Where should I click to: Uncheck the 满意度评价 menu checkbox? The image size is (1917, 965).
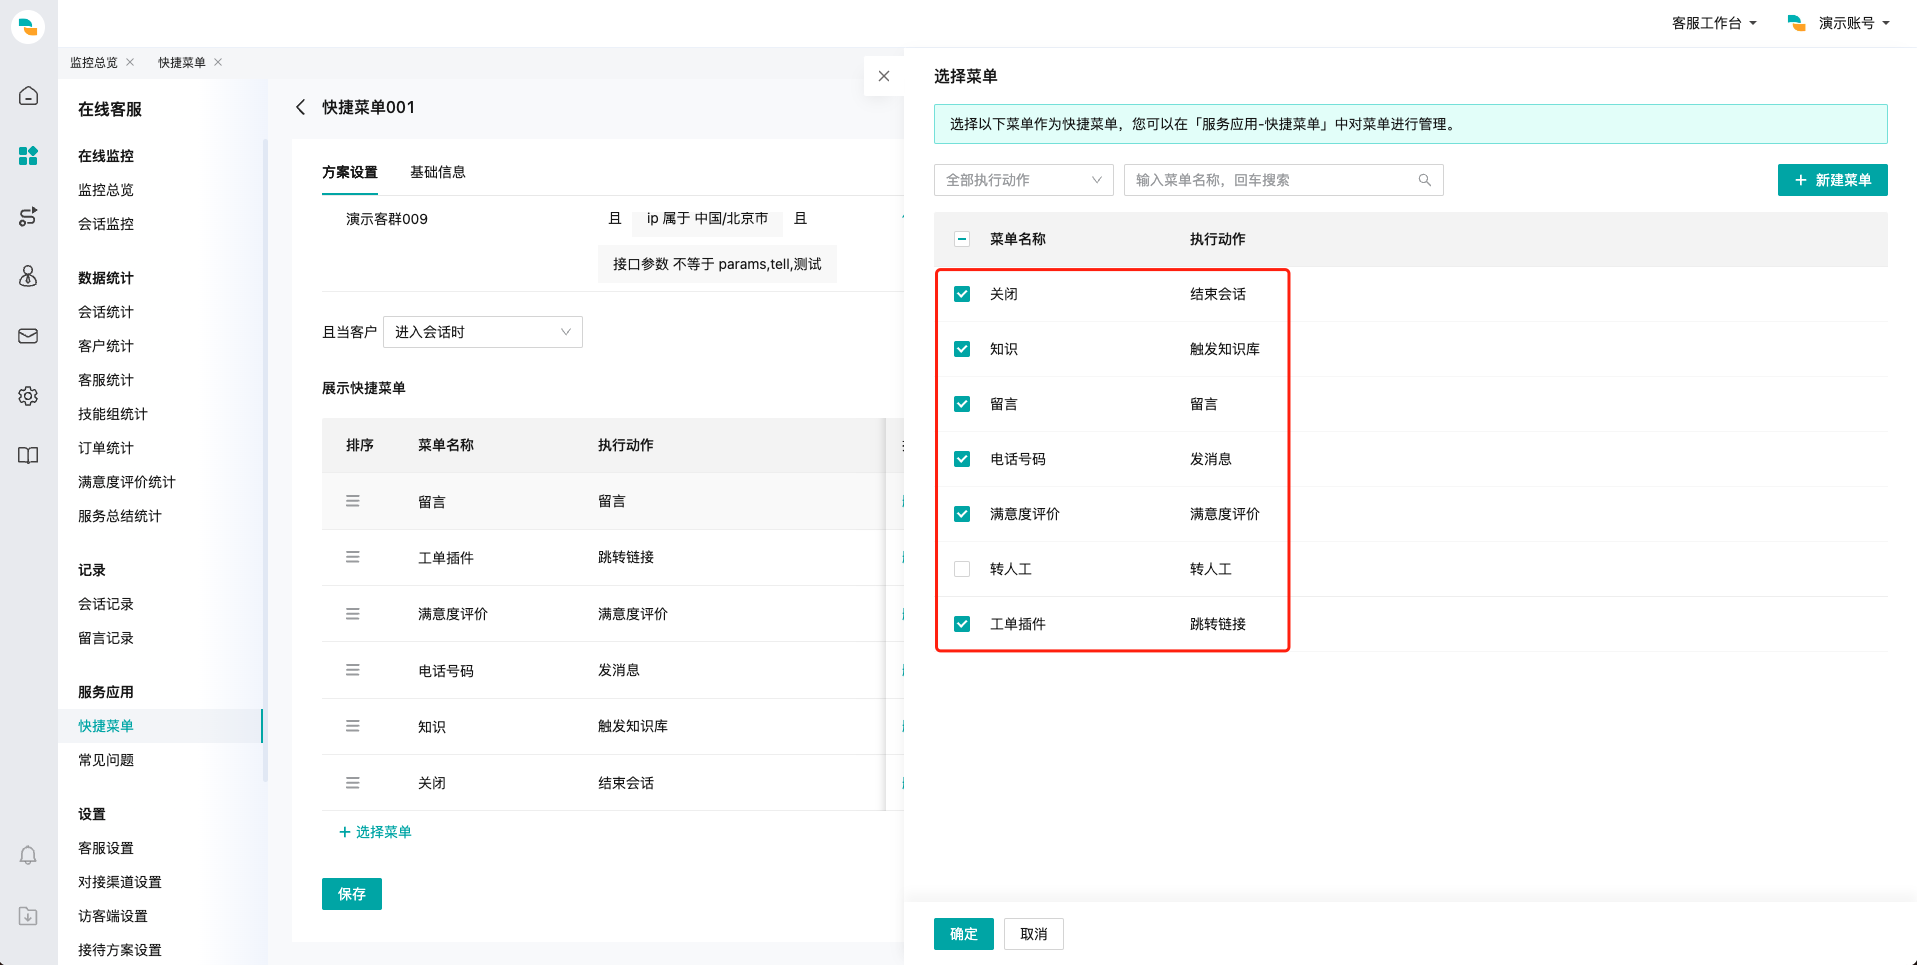[x=962, y=514]
